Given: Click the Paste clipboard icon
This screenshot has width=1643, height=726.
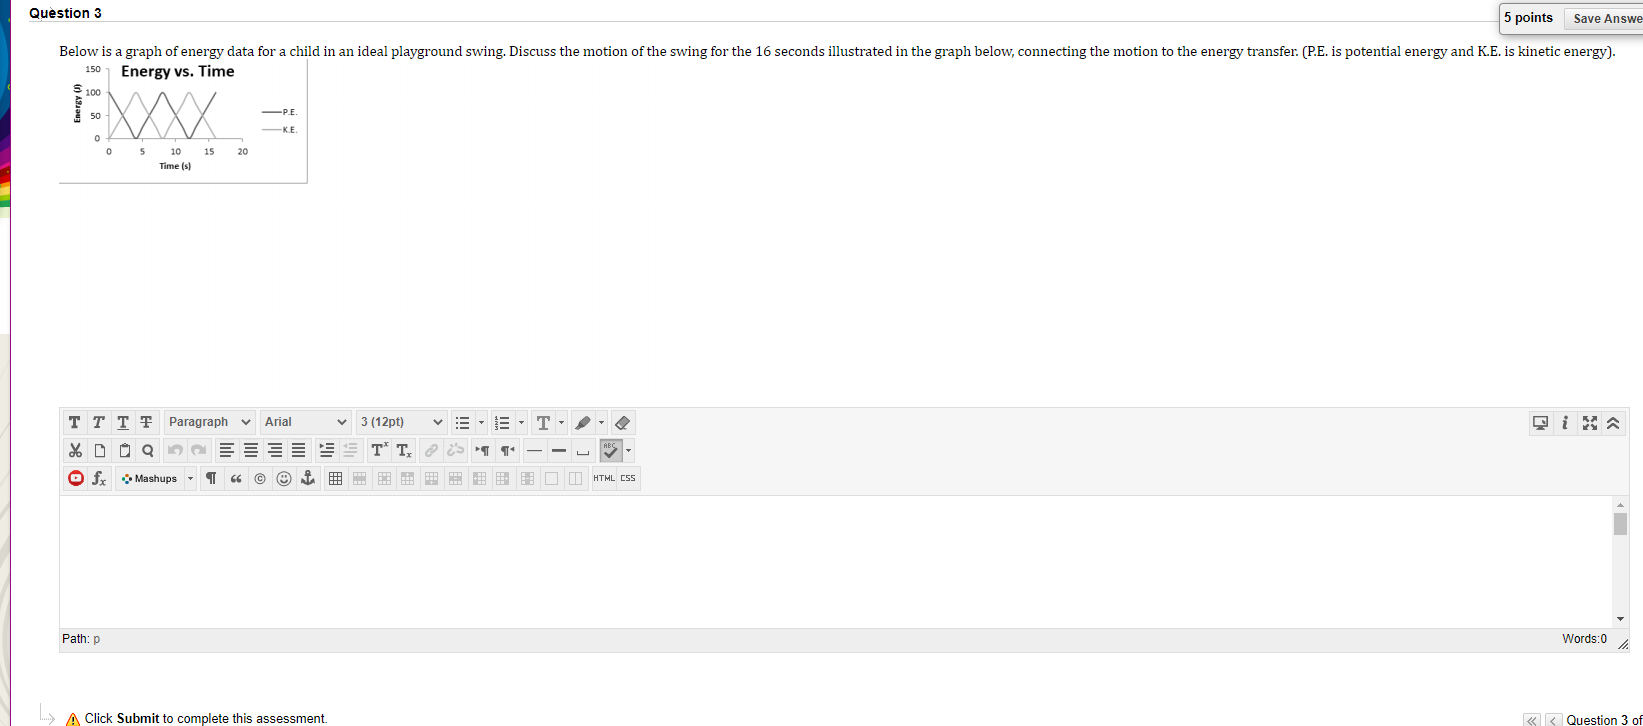Looking at the screenshot, I should click(x=124, y=450).
